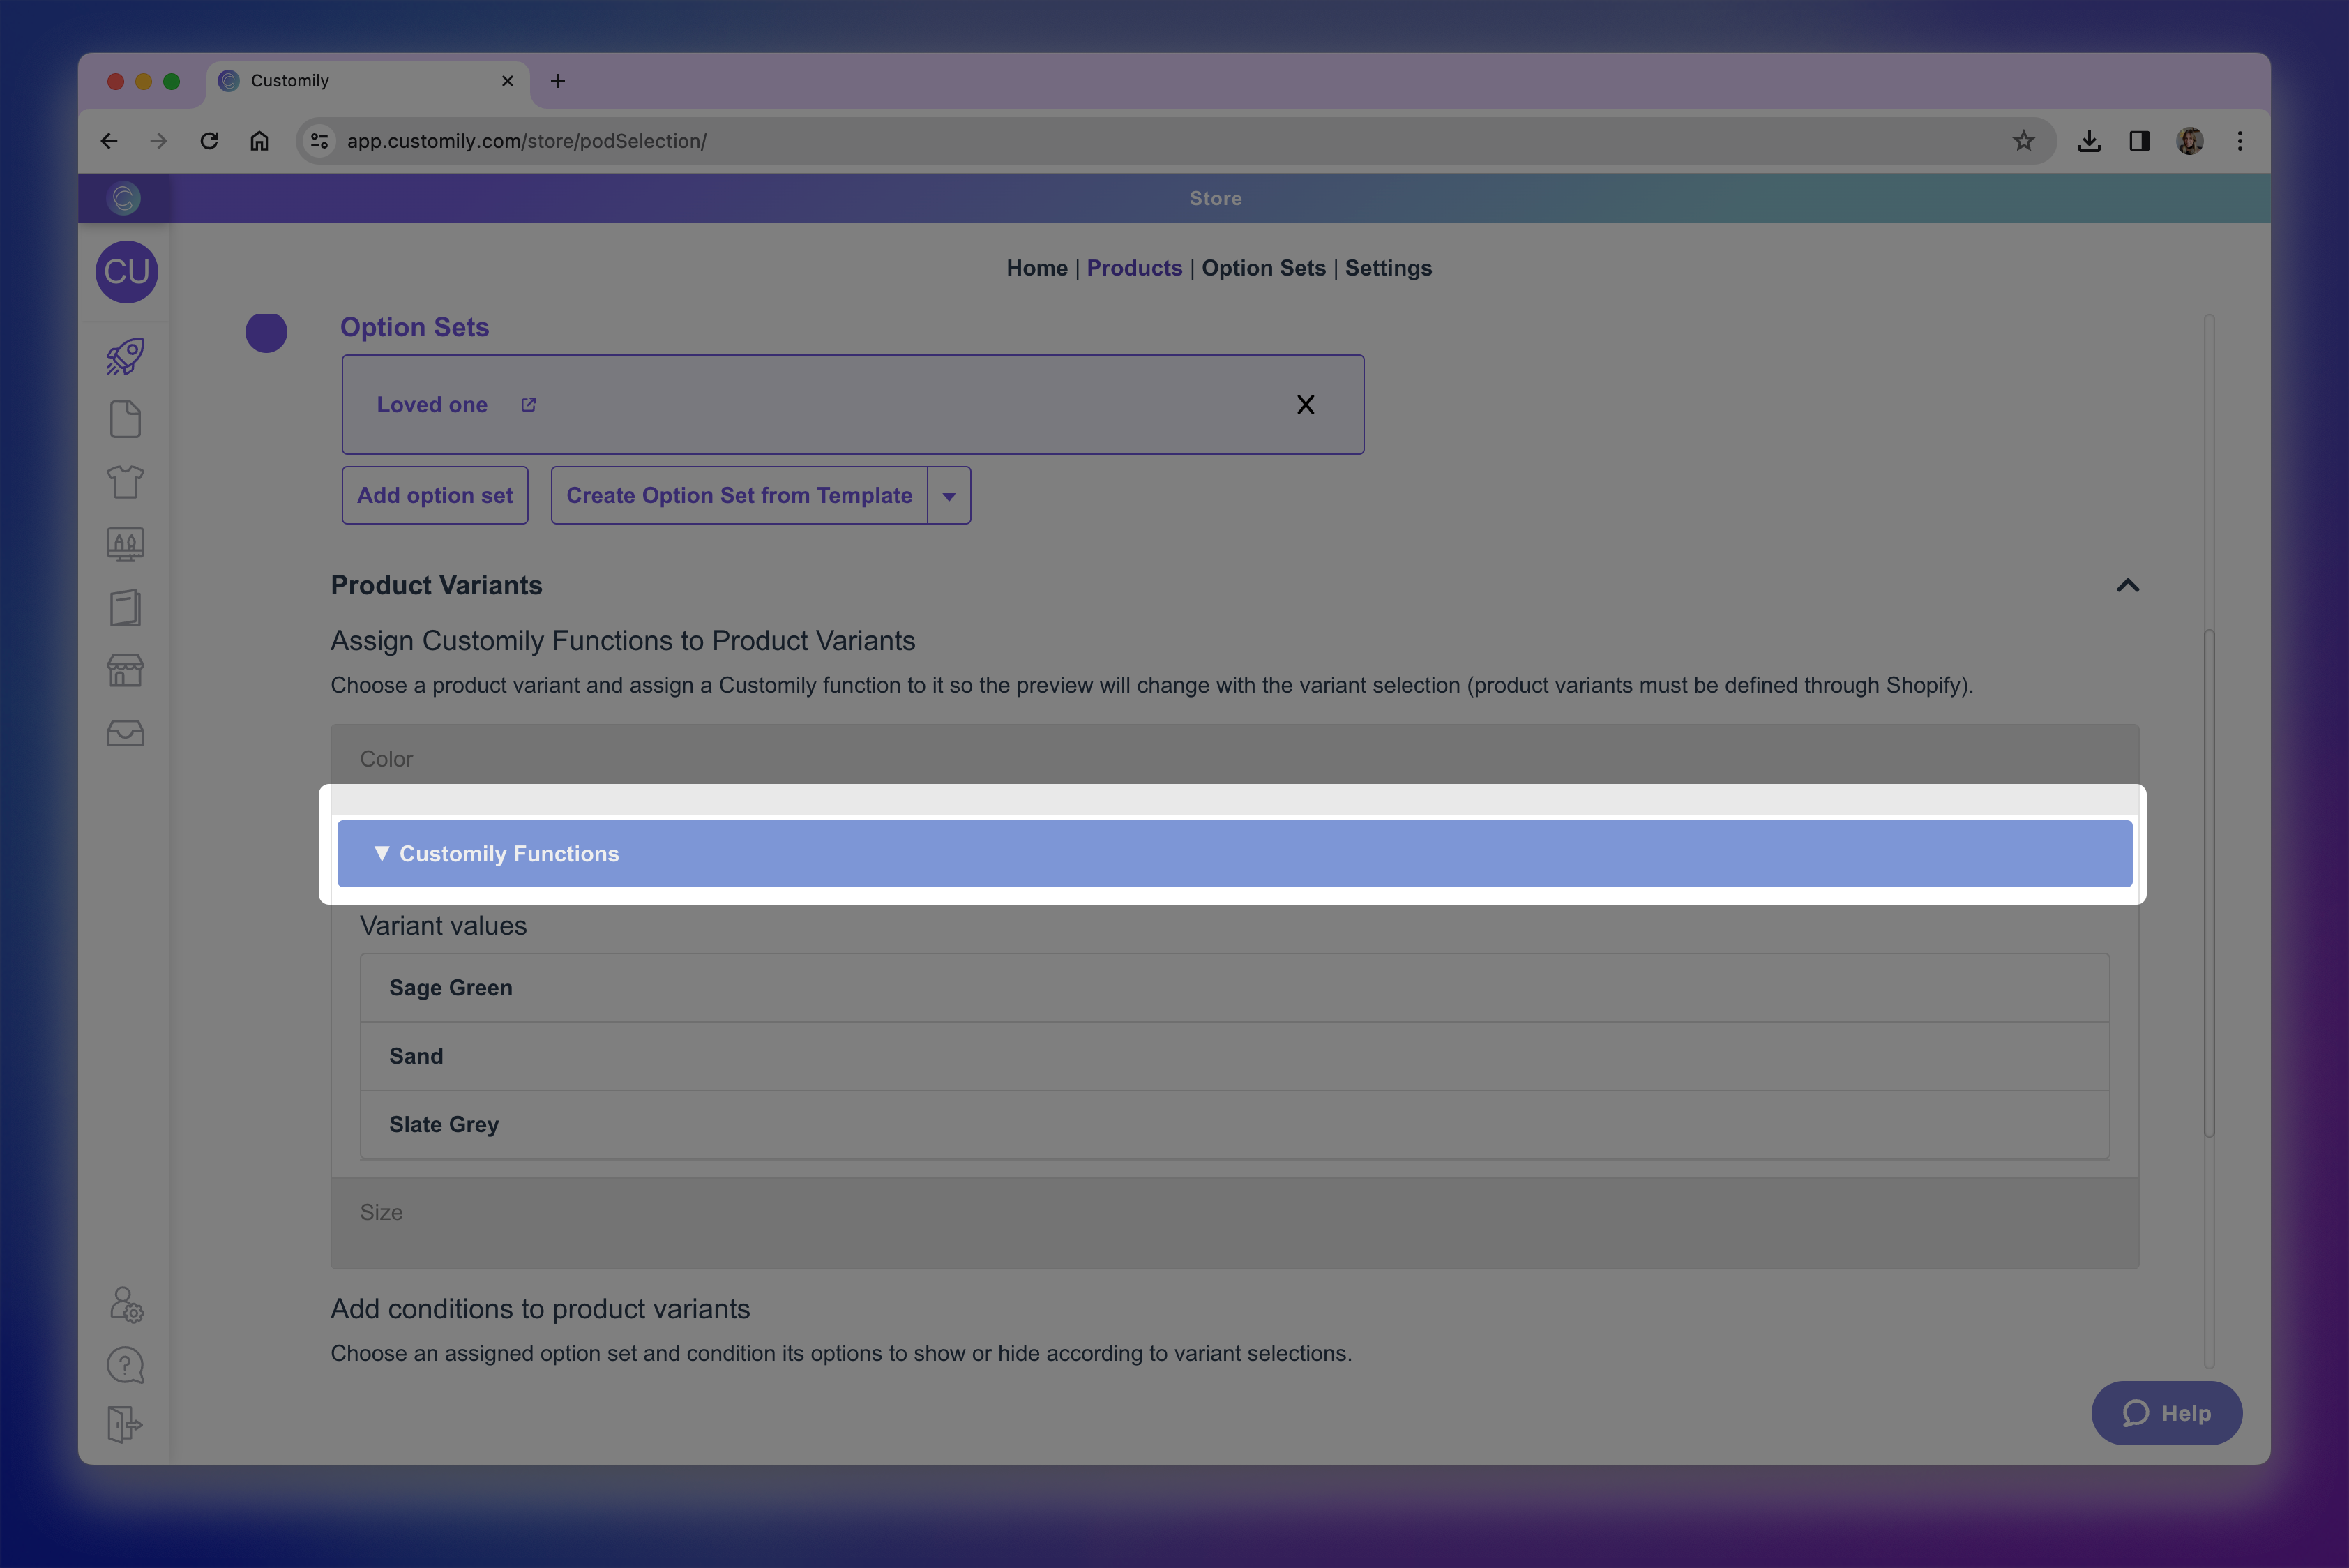
Task: Open the Settings navigation link
Action: point(1387,268)
